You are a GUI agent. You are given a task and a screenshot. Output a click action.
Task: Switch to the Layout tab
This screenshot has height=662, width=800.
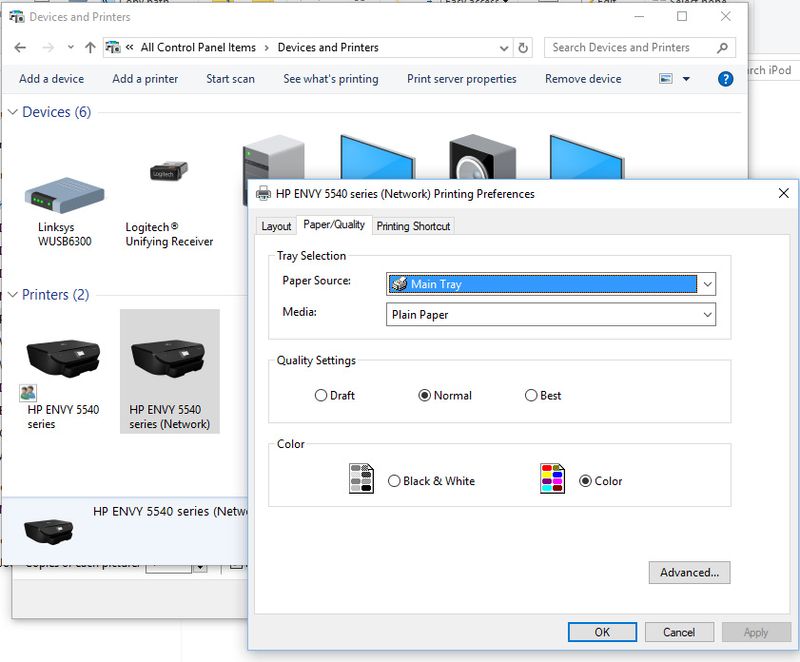point(276,226)
